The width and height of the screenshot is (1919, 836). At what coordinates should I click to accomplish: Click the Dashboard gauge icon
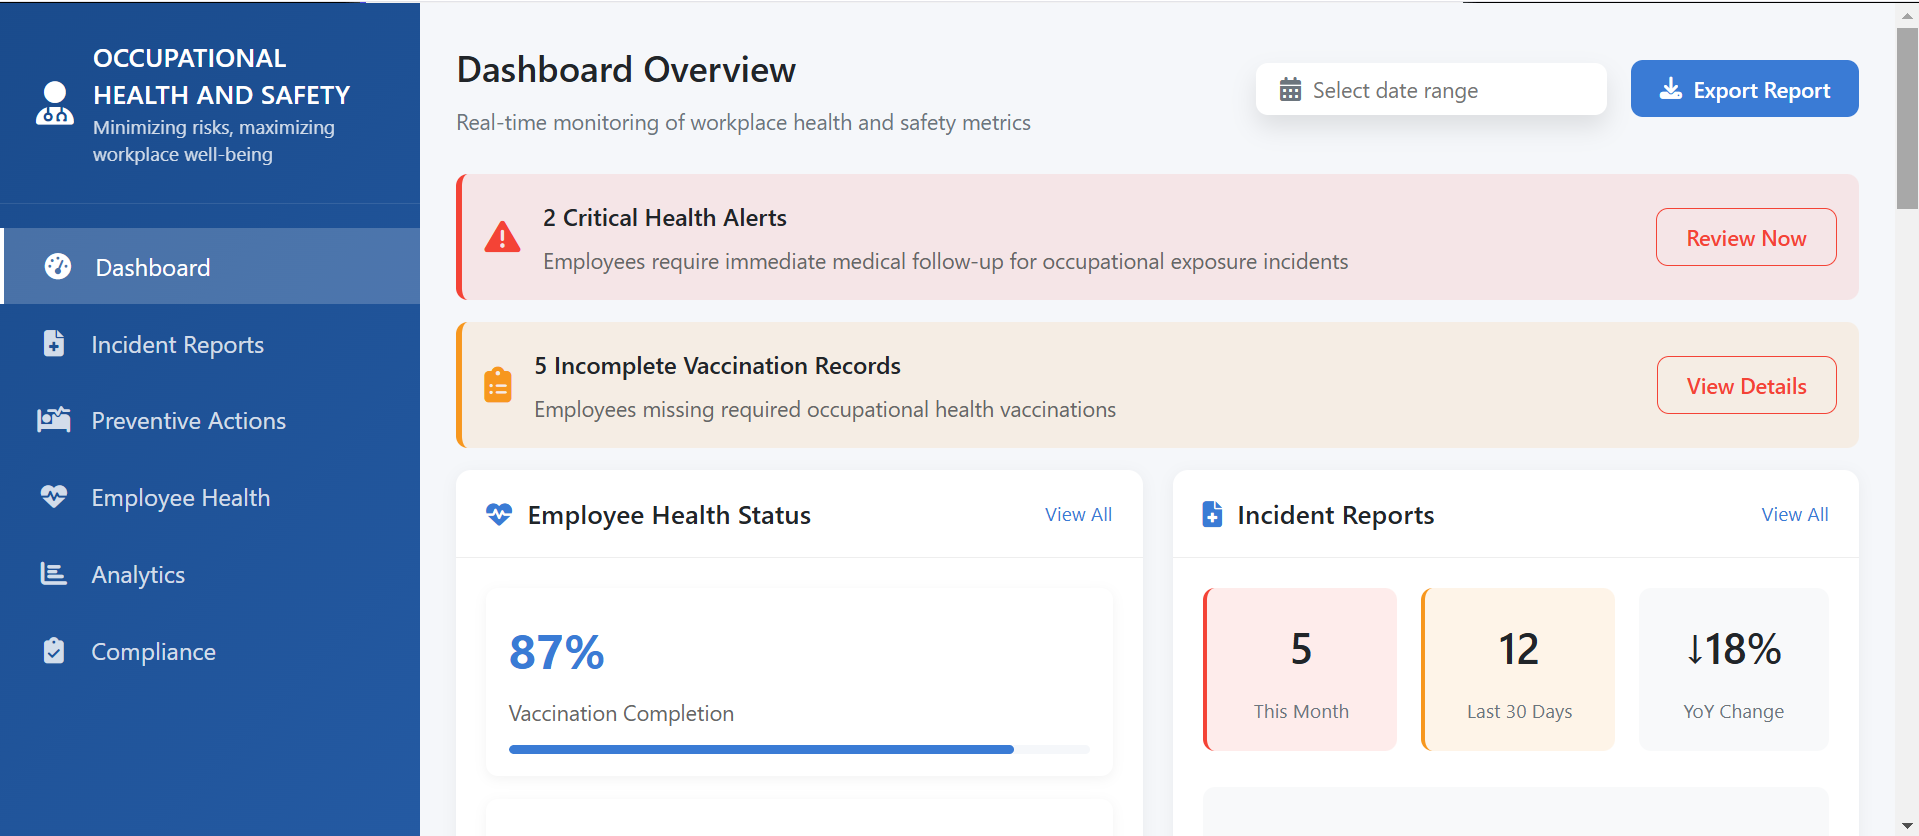pos(58,266)
